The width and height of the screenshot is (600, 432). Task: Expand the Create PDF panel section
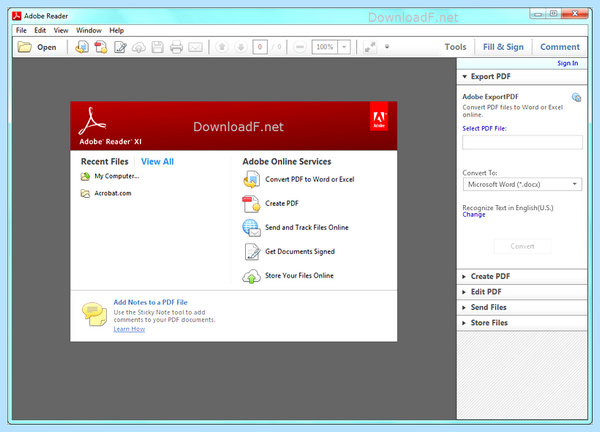522,276
